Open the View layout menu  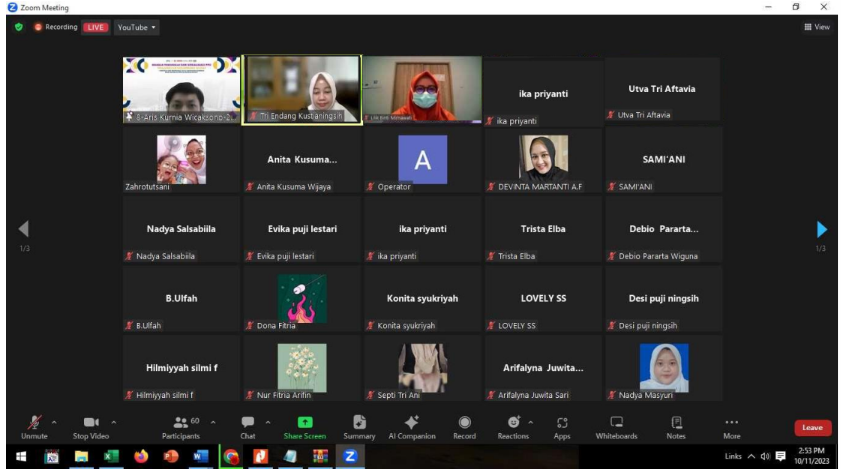point(817,27)
